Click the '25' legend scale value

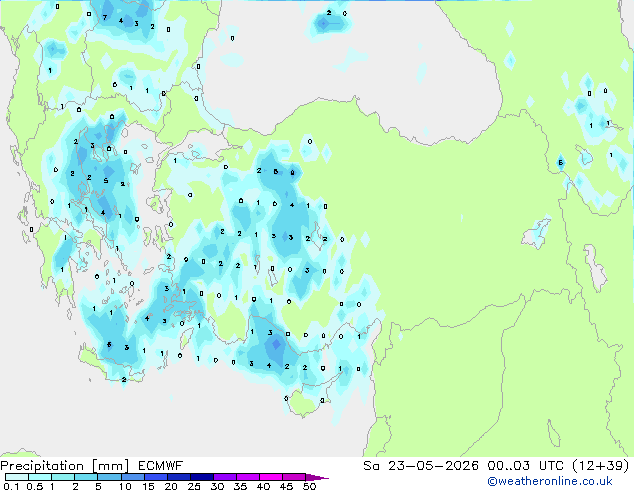pos(194,486)
